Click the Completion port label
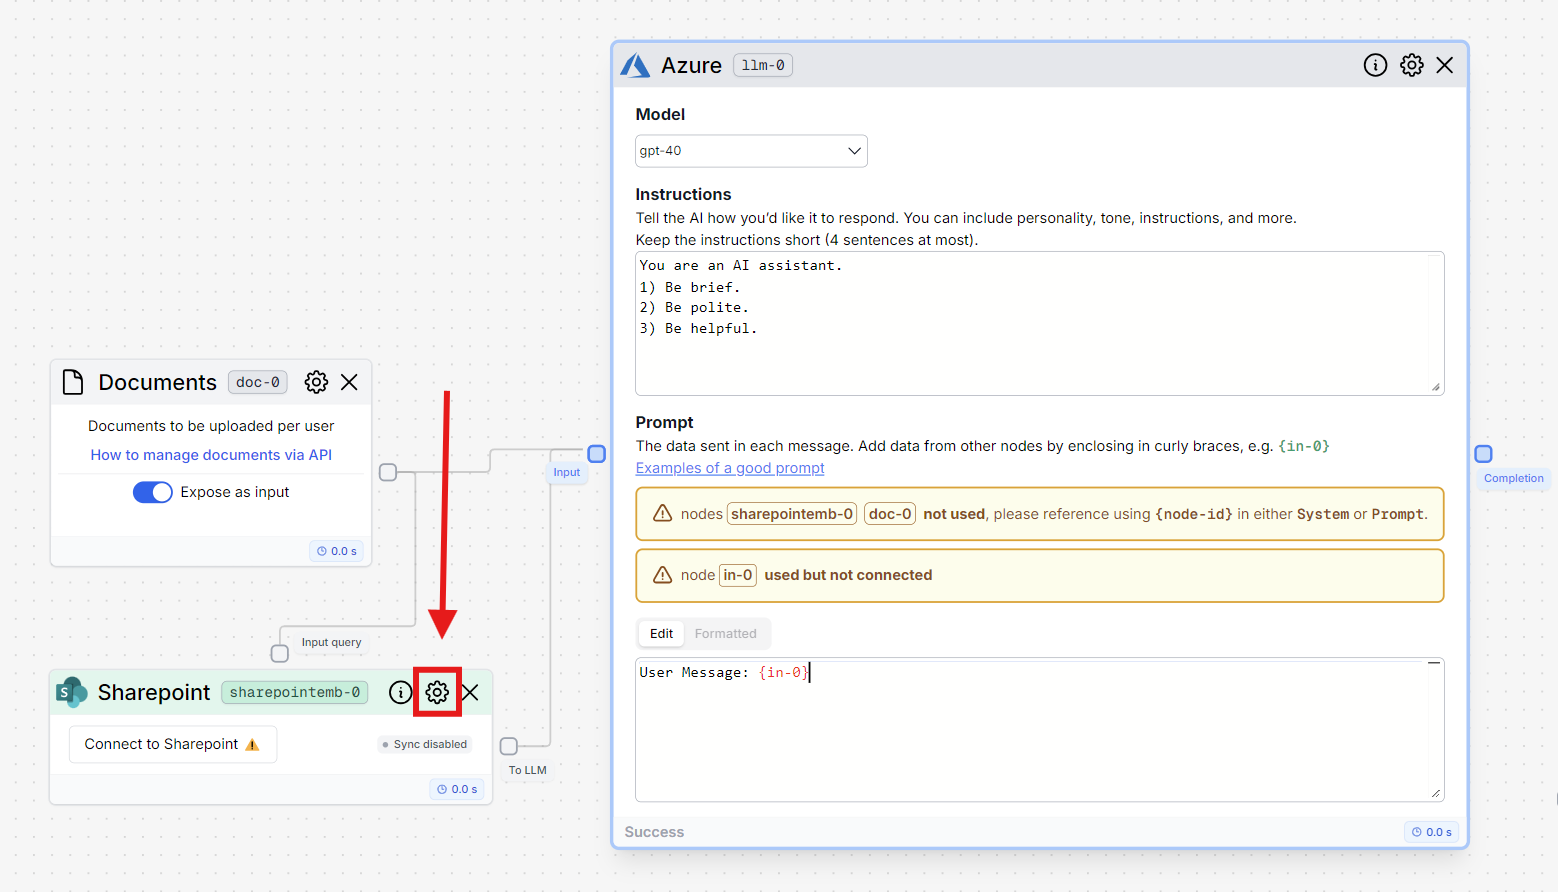 pos(1514,478)
